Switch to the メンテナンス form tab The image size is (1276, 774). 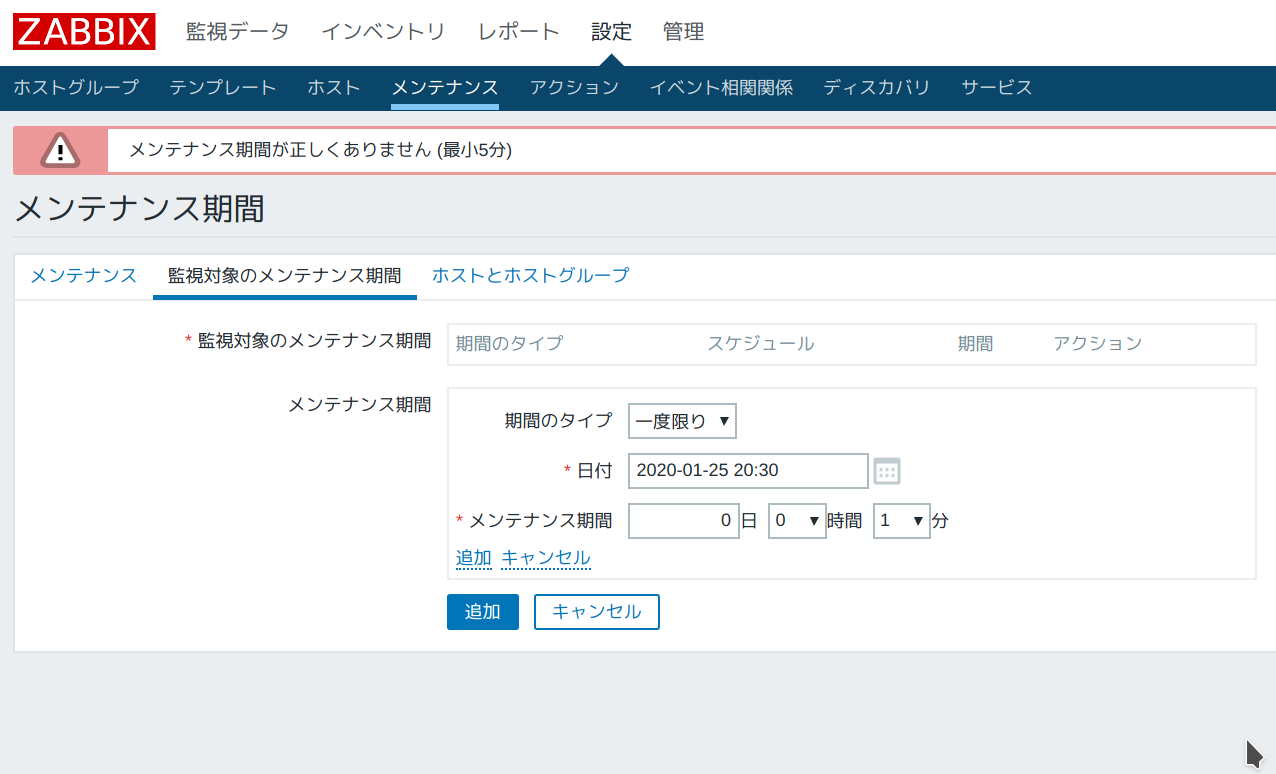point(83,275)
